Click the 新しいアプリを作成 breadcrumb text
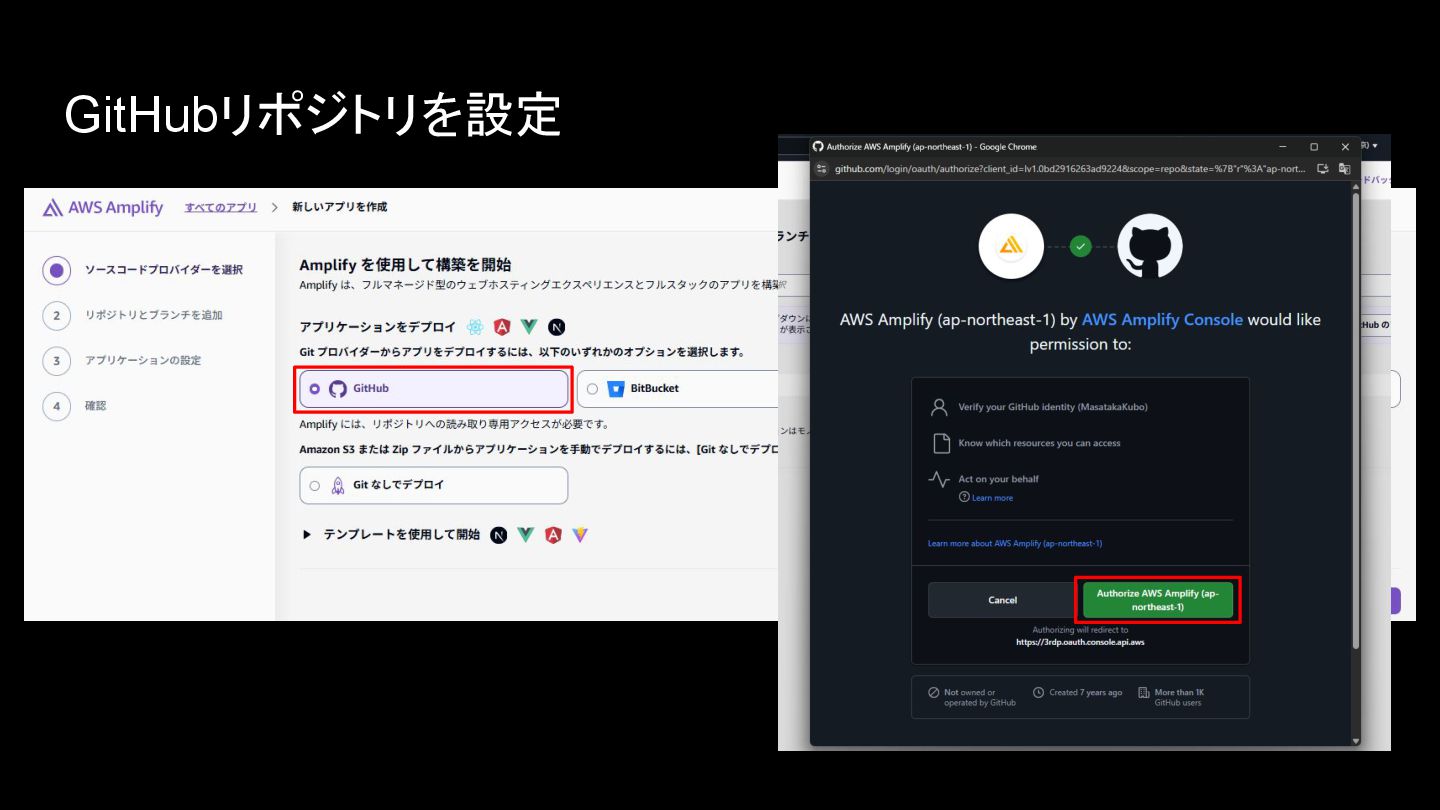Viewport: 1440px width, 810px height. (339, 207)
